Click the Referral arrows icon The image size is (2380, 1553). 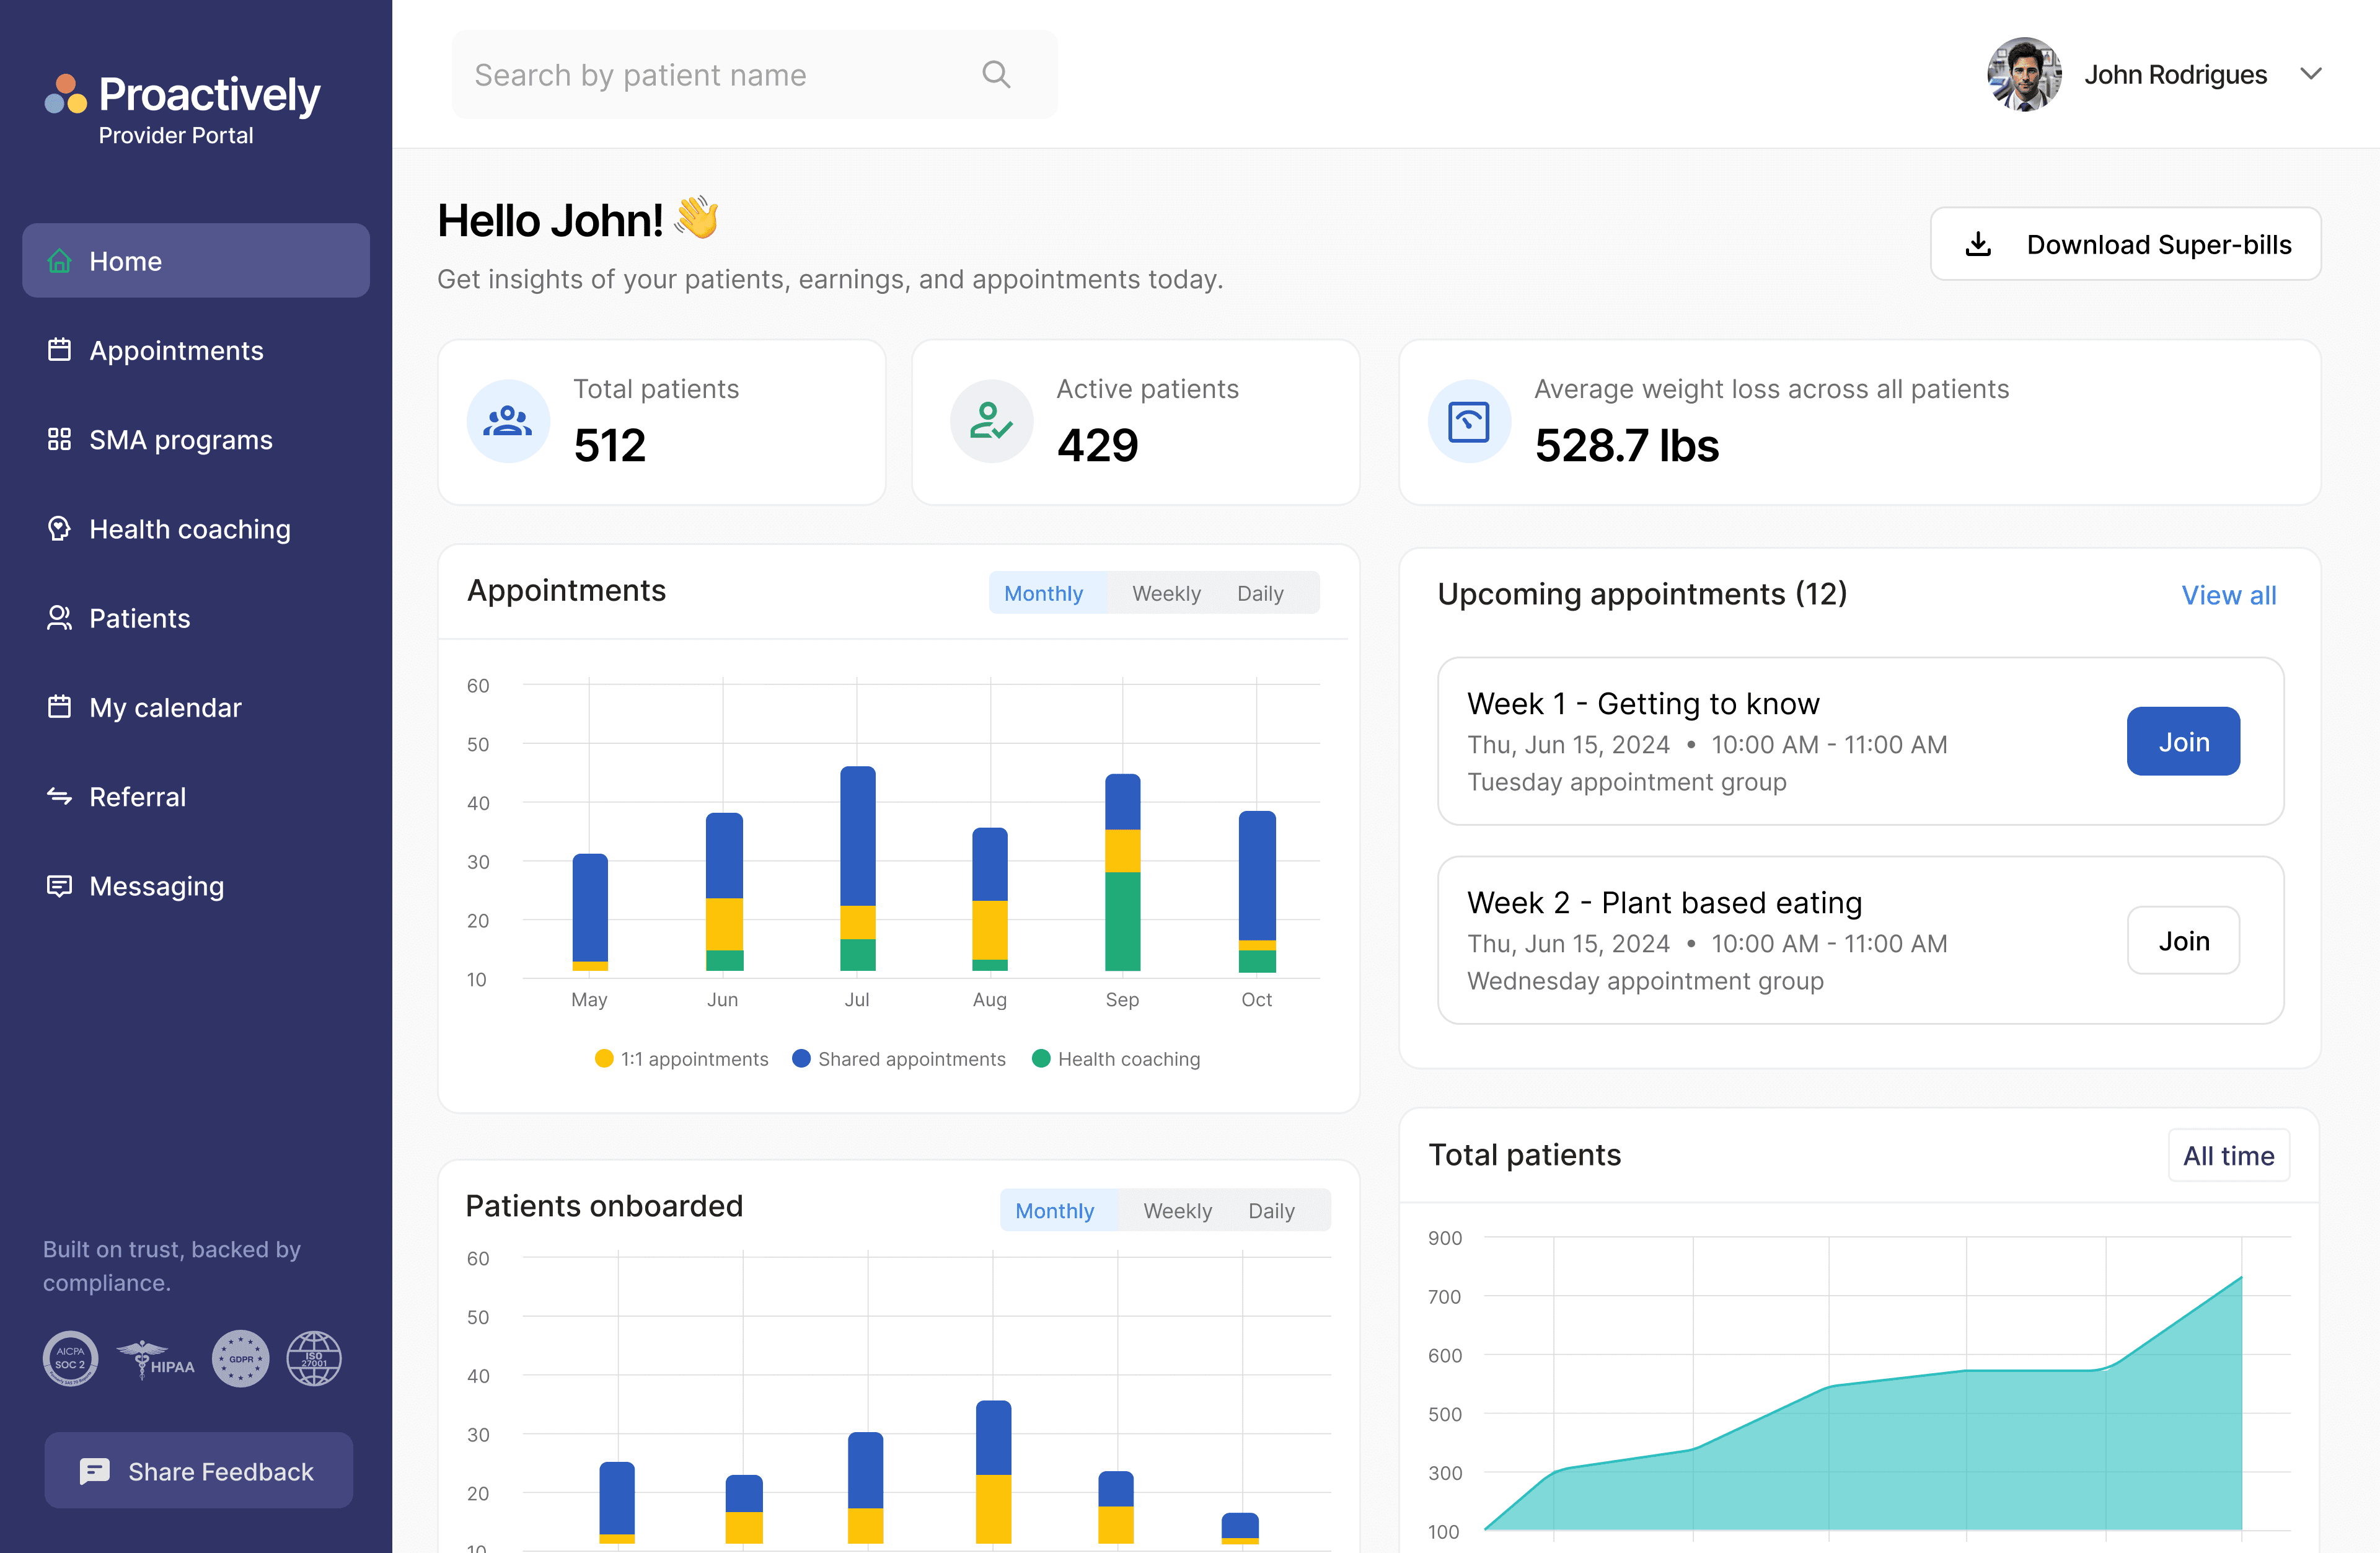point(60,796)
